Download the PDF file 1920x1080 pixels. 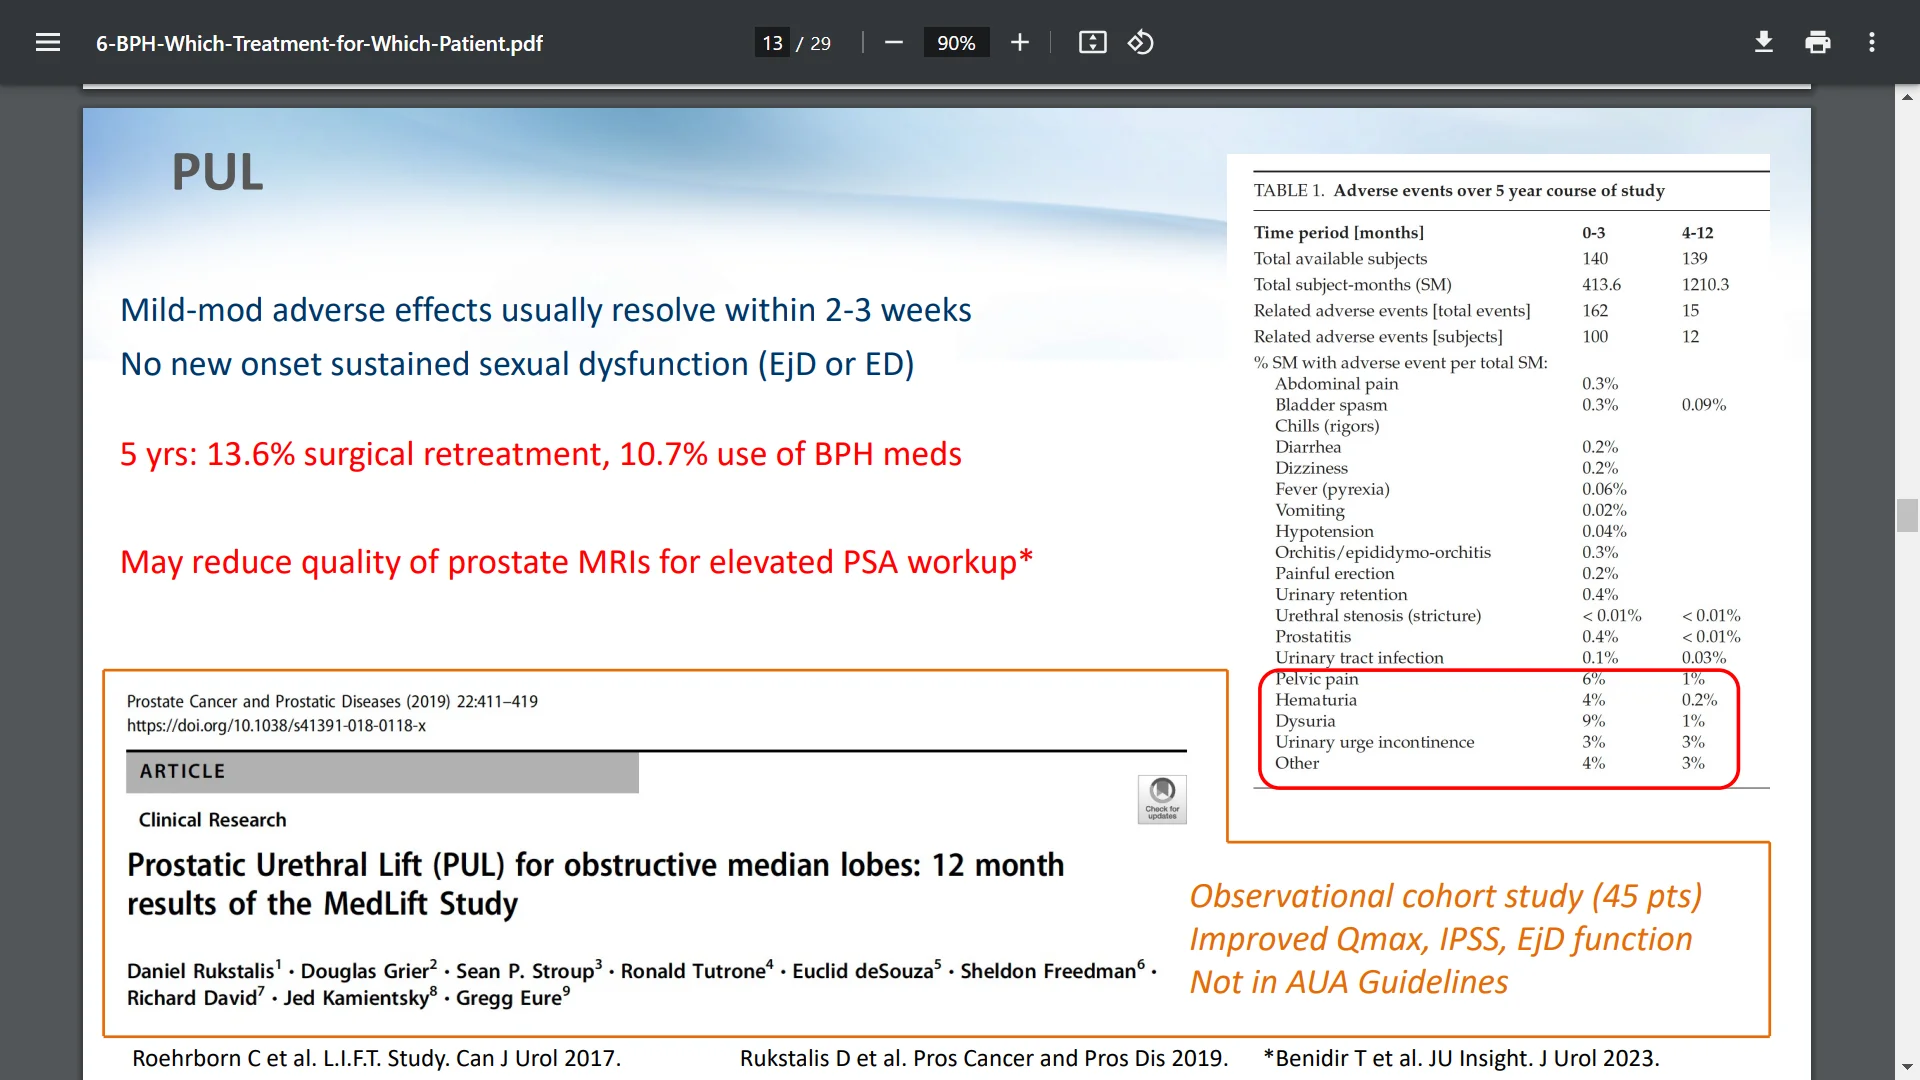click(1764, 42)
